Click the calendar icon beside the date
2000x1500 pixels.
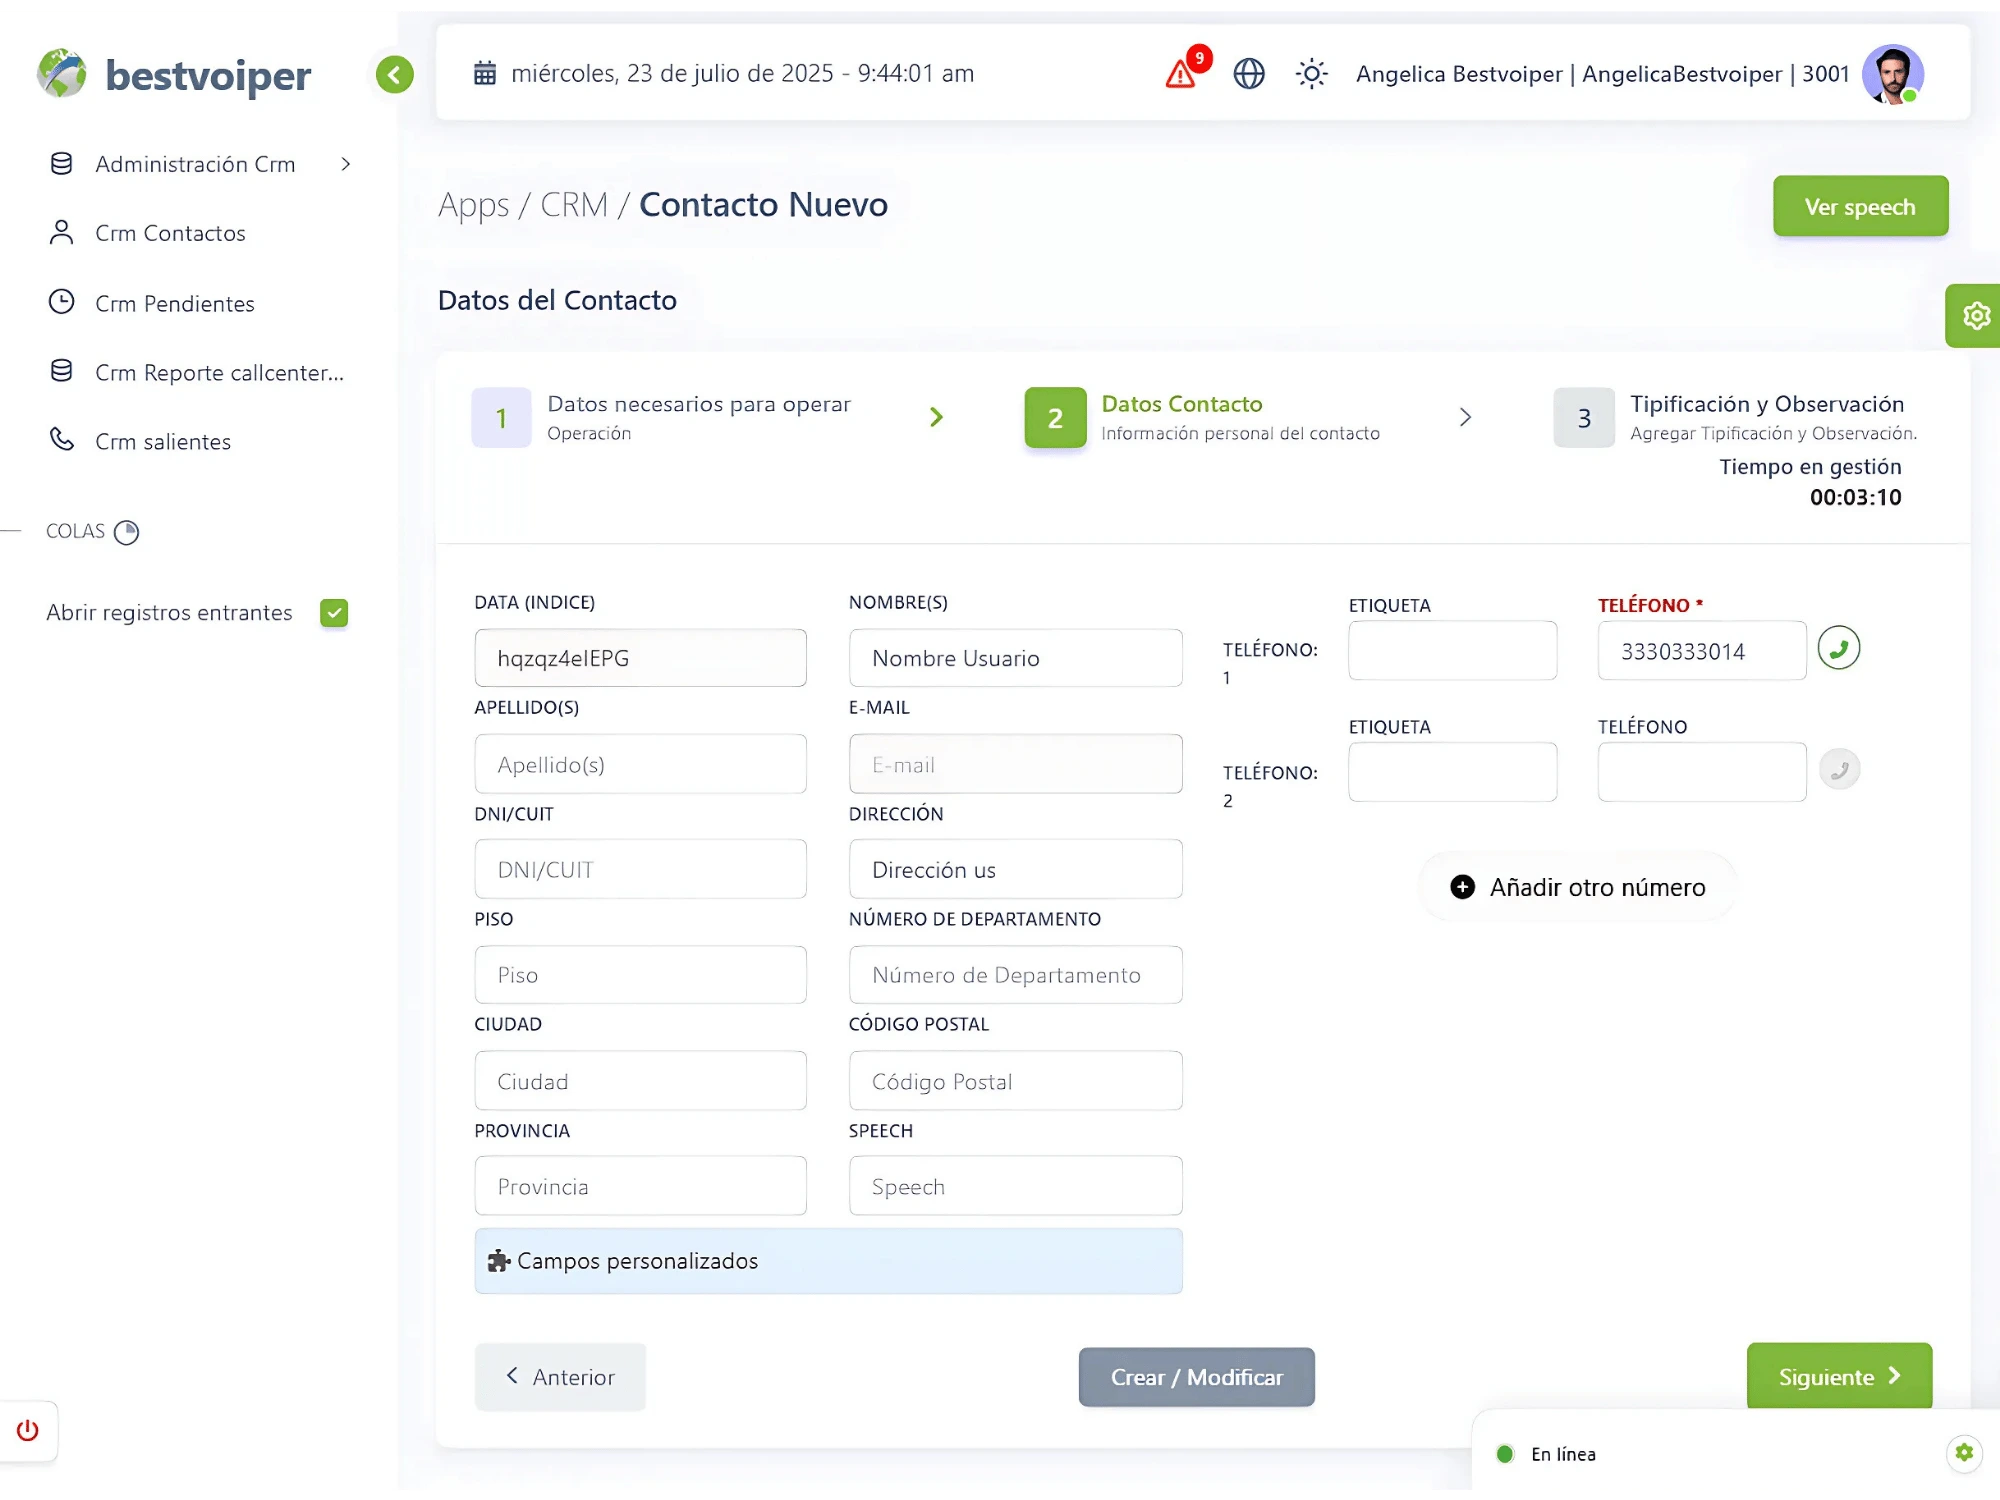tap(485, 73)
